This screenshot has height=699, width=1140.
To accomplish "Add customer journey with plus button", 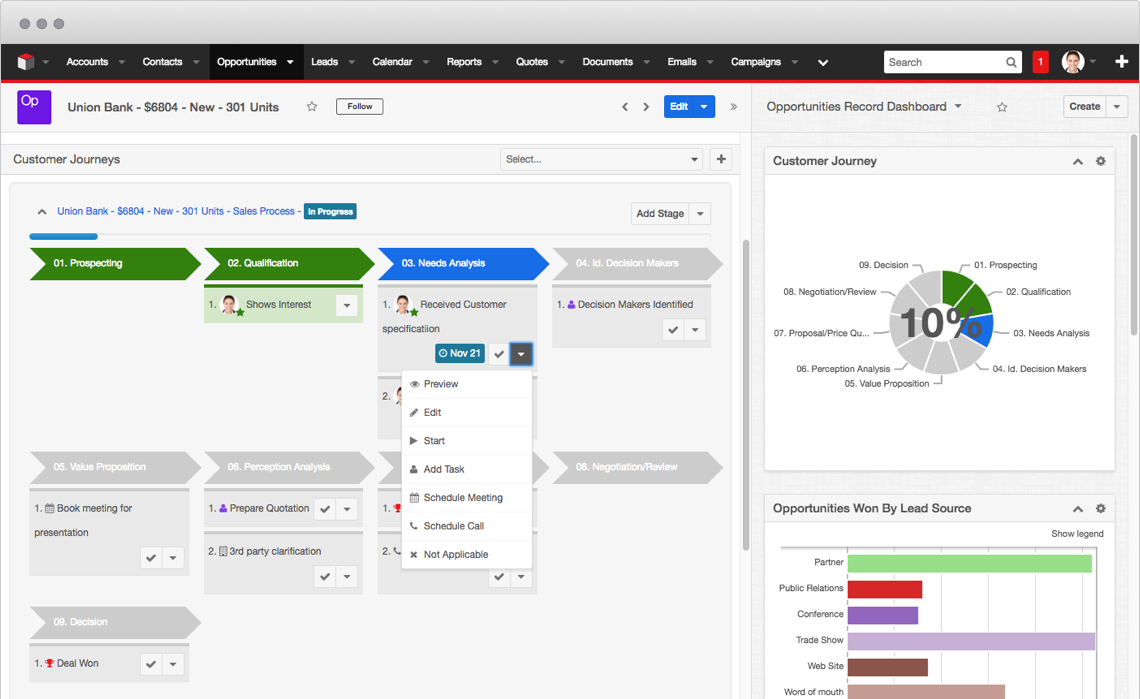I will 721,159.
